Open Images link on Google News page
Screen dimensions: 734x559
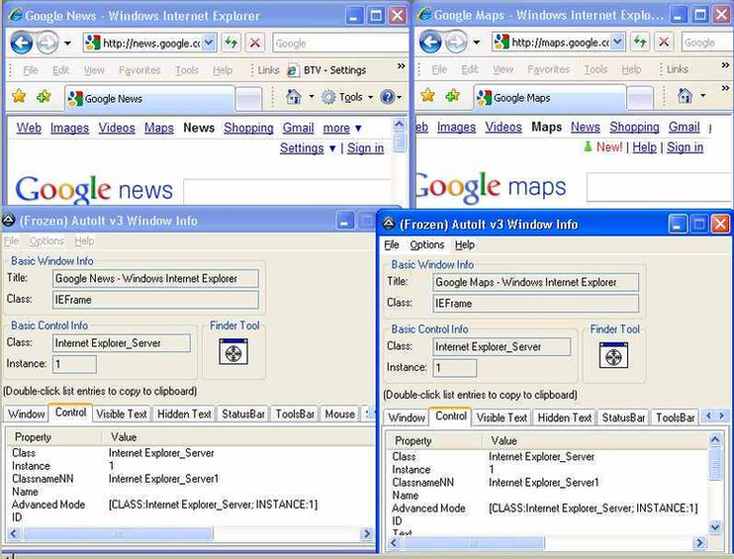point(69,128)
